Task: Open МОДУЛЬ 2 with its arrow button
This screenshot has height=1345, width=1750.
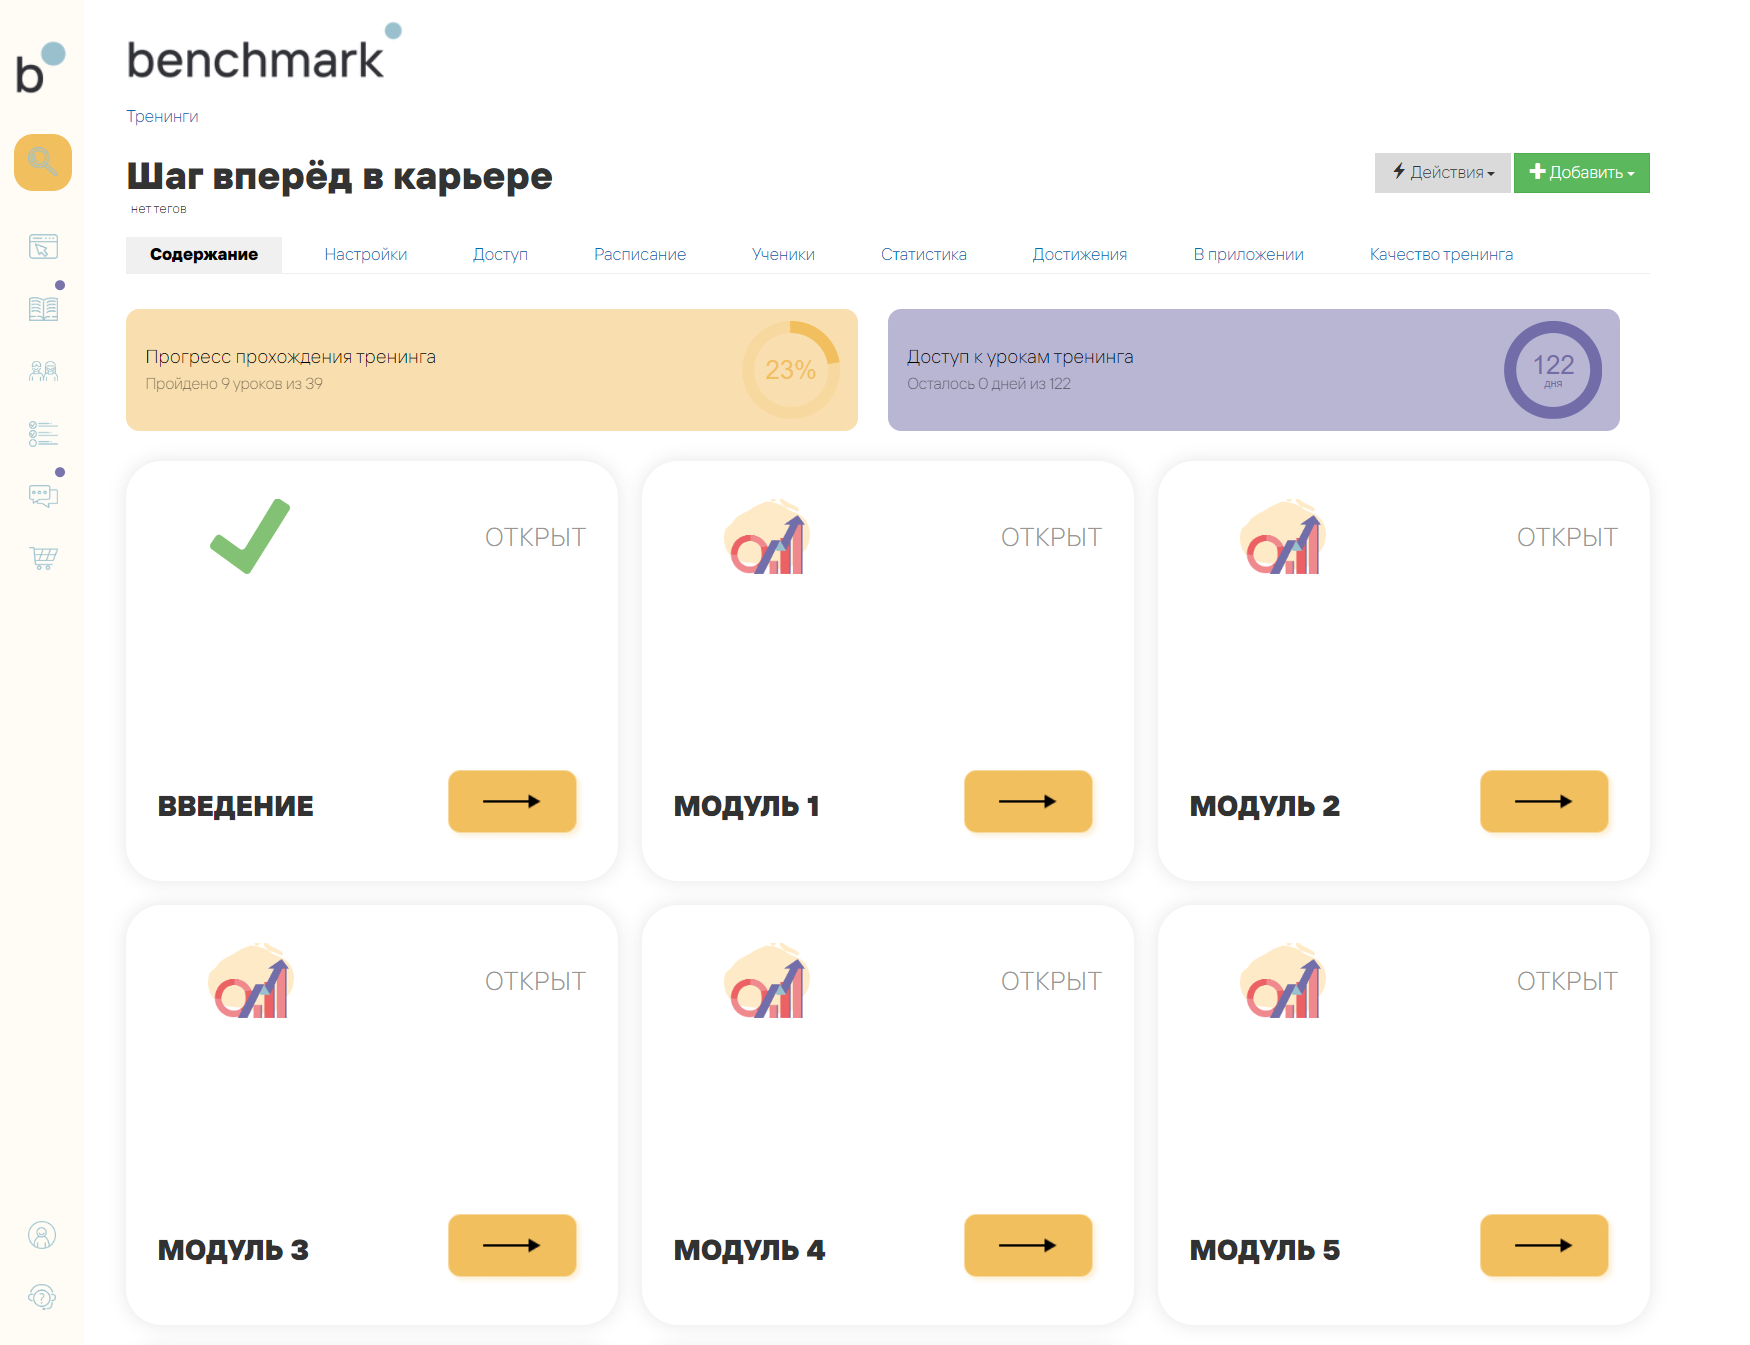Action: click(x=1543, y=801)
